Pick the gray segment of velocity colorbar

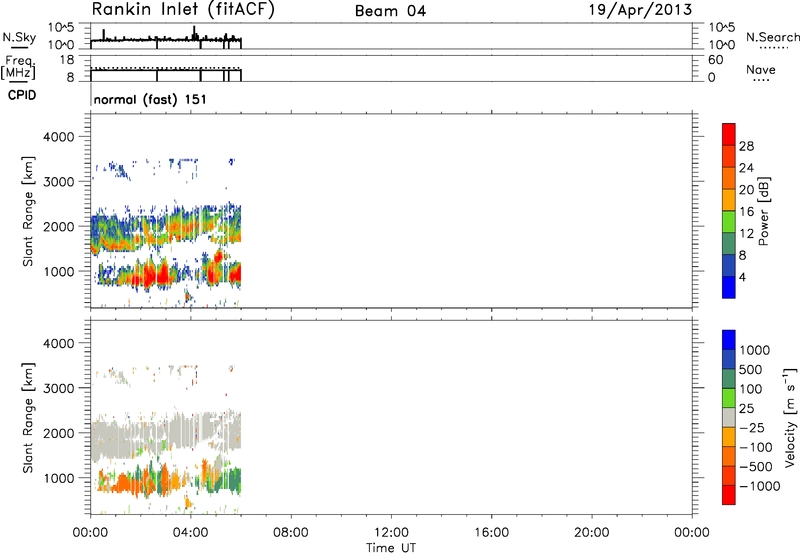729,418
